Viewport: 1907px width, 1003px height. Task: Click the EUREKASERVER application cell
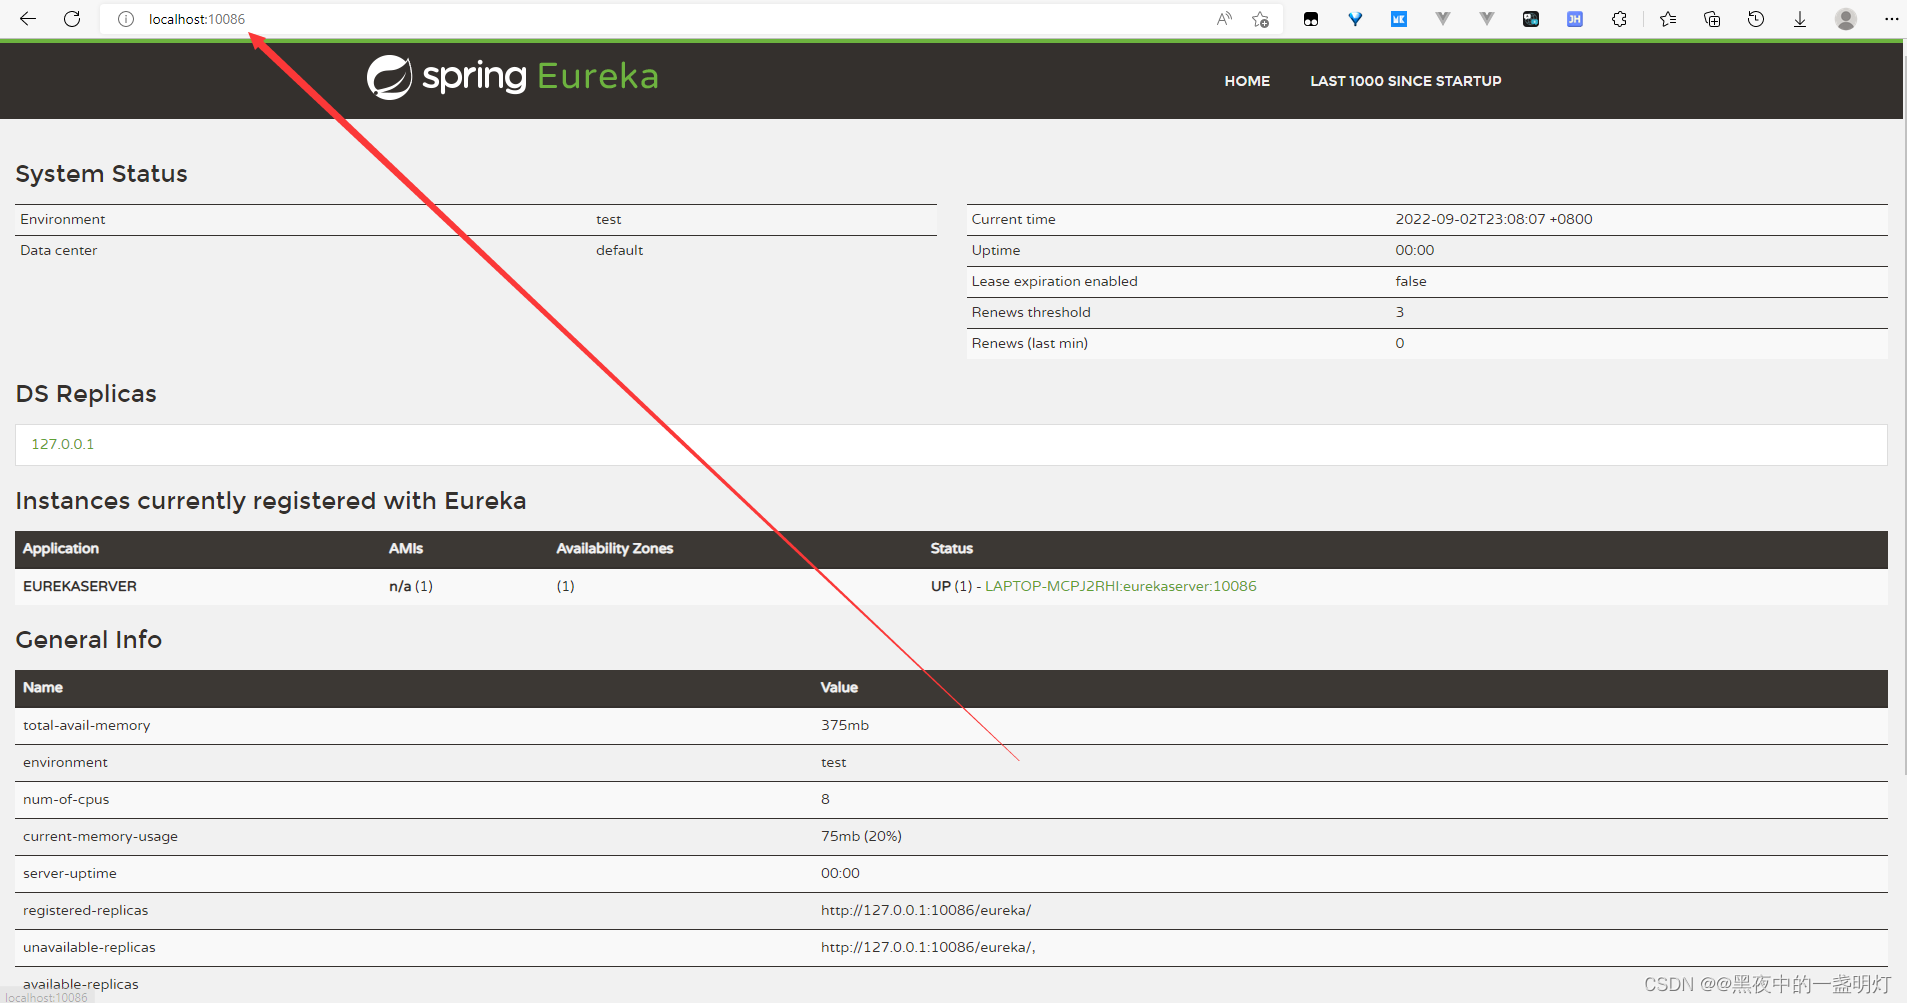click(80, 586)
